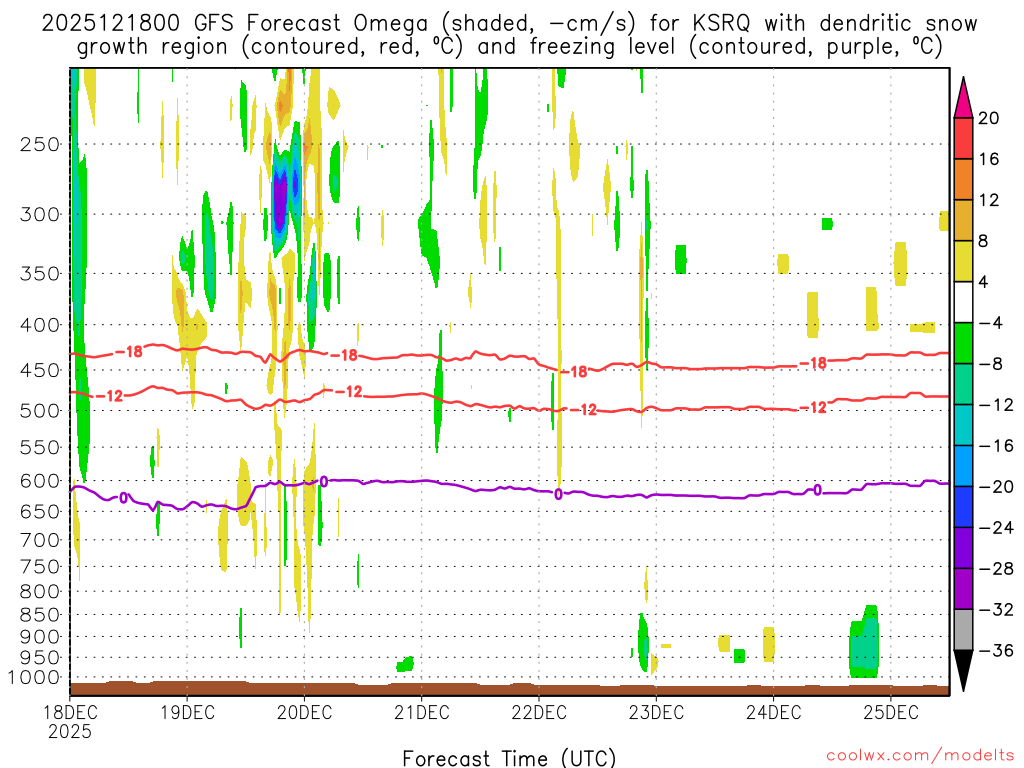Screen dimensions: 1024x768
Task: Click the 23DEC time axis label
Action: [656, 712]
